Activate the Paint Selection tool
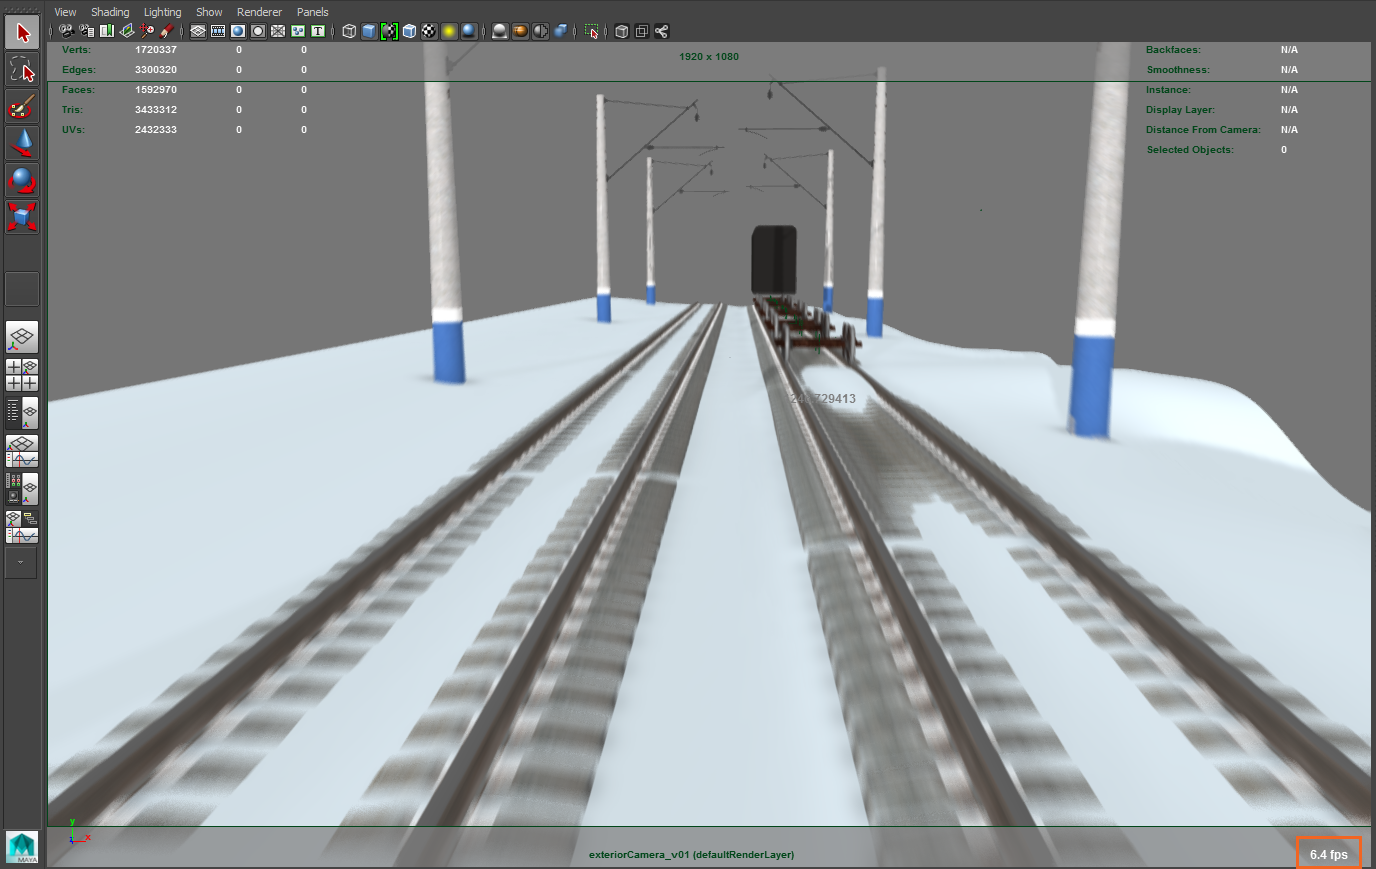Screen dimensions: 1376x869 [x=21, y=106]
